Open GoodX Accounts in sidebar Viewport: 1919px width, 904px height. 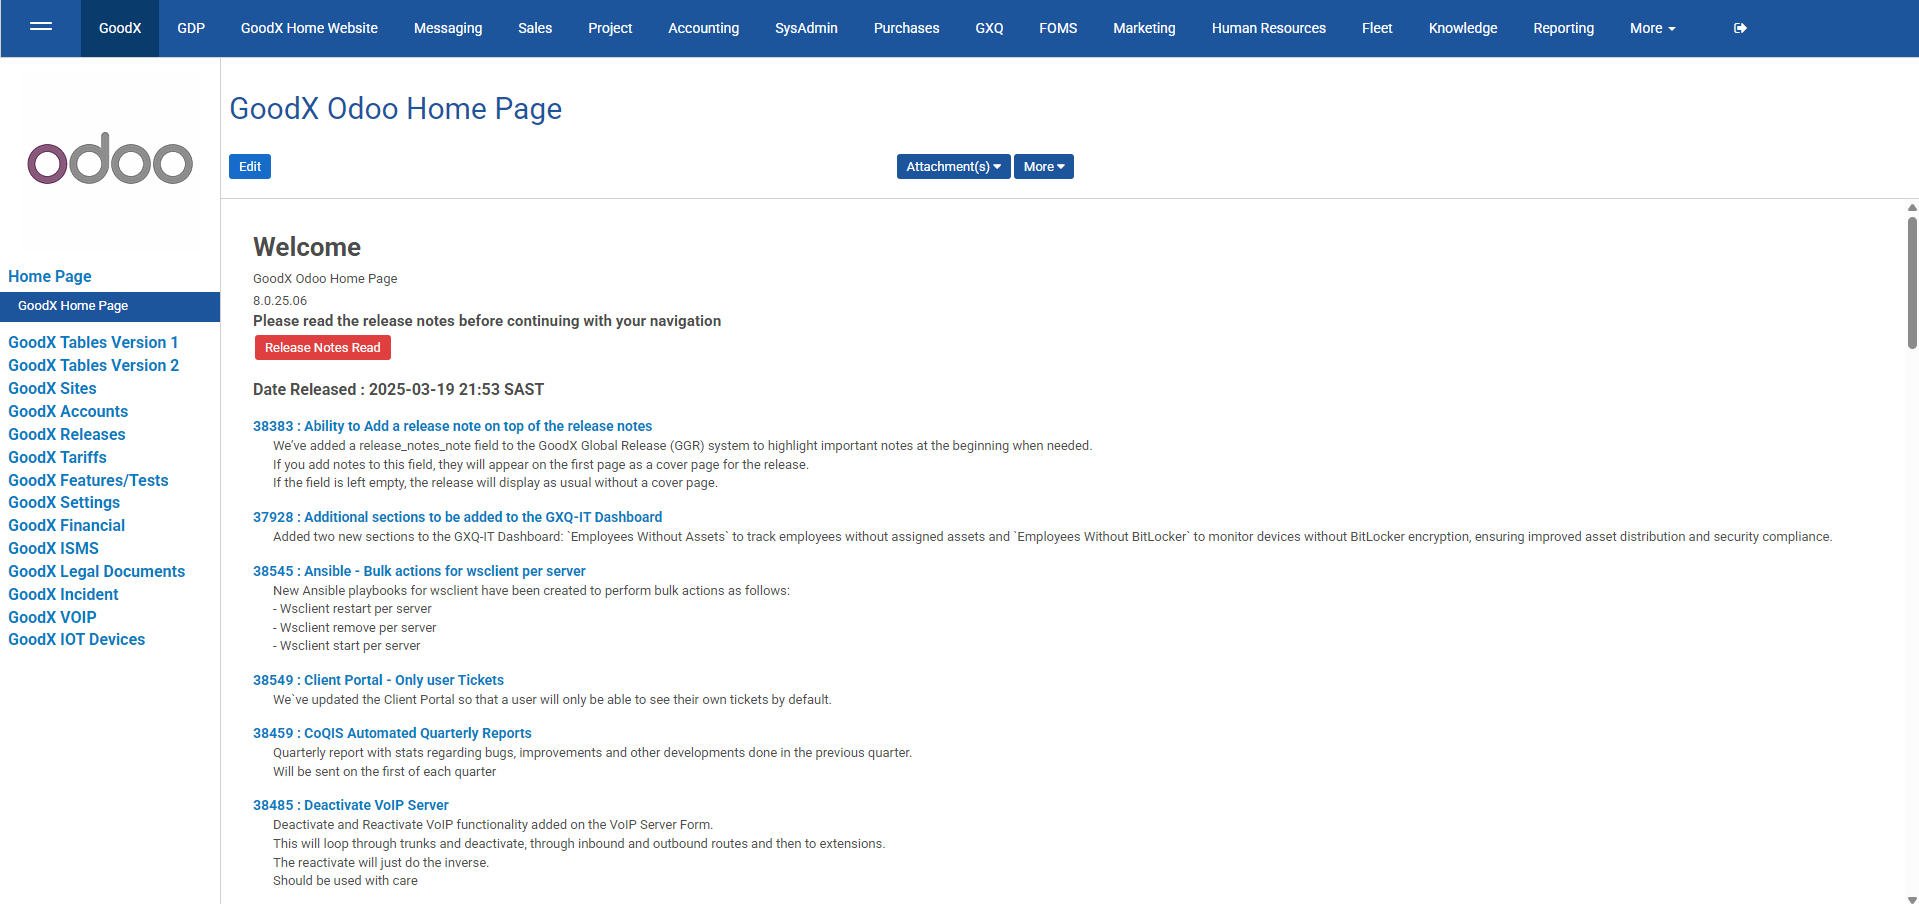[68, 411]
